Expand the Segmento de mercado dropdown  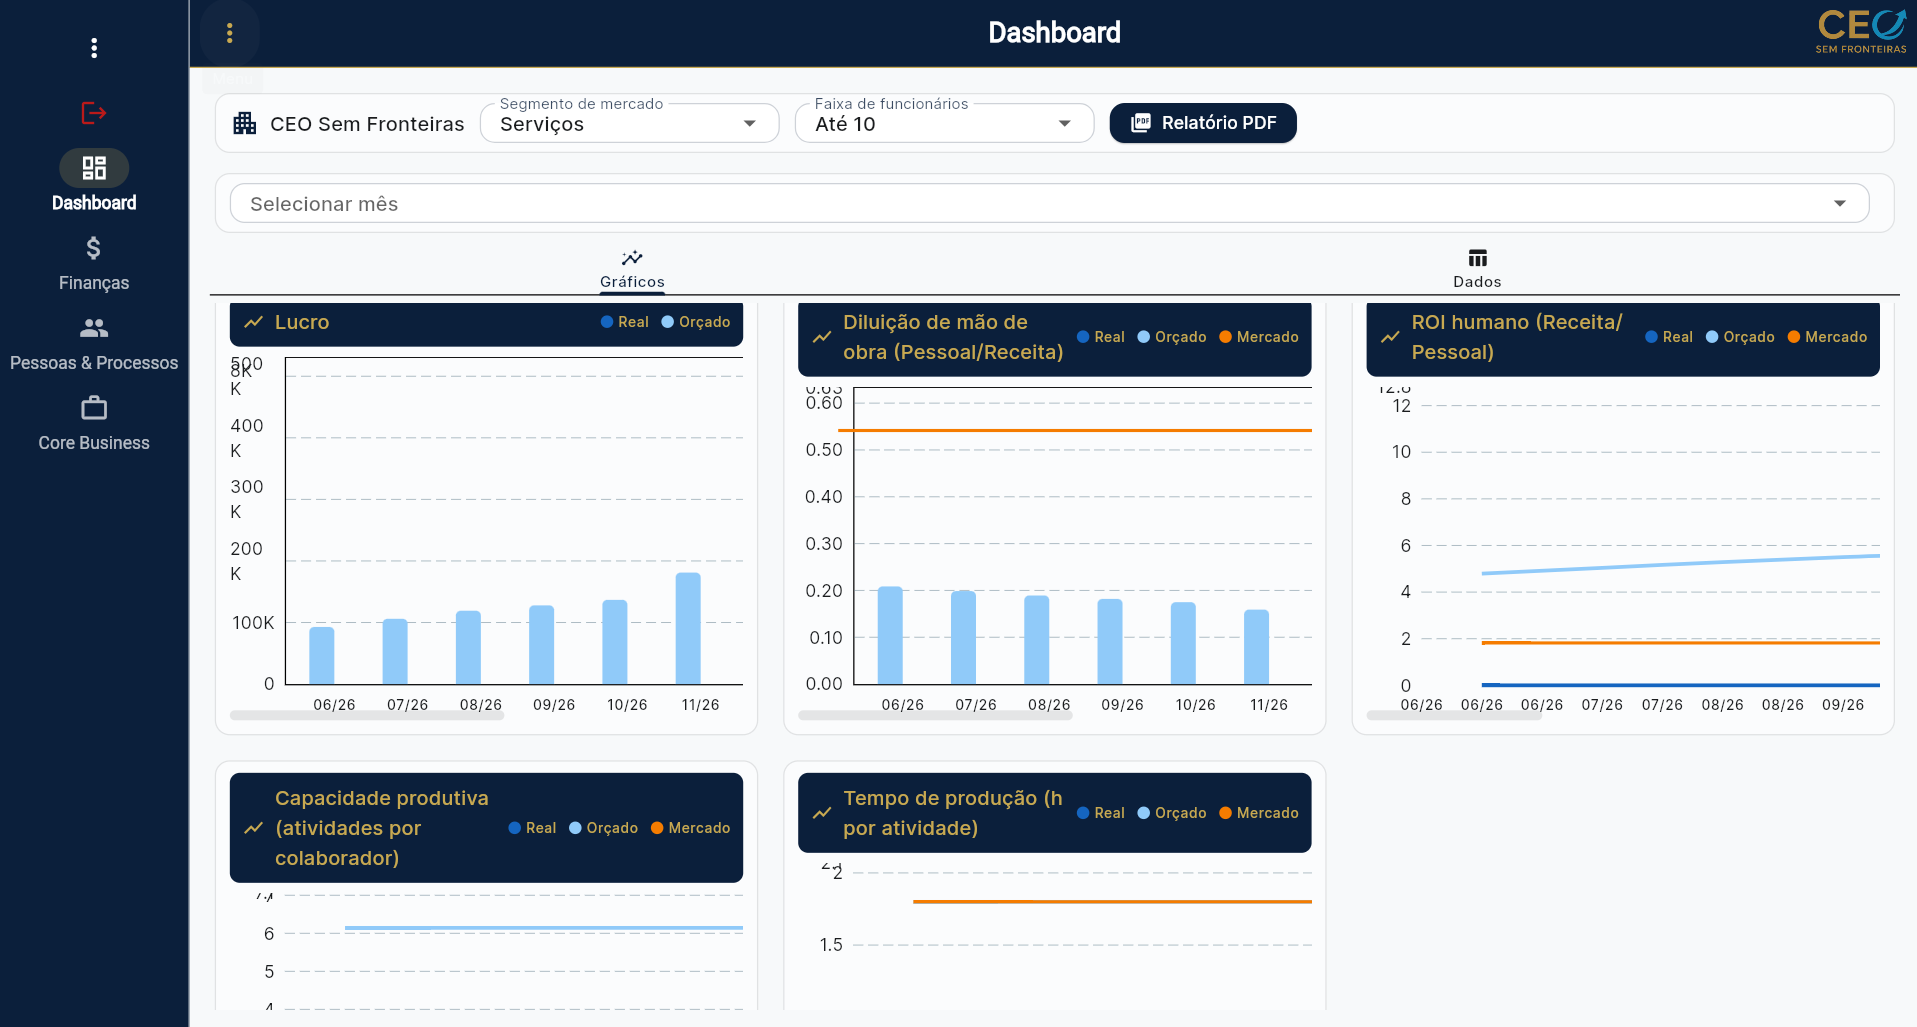point(630,123)
